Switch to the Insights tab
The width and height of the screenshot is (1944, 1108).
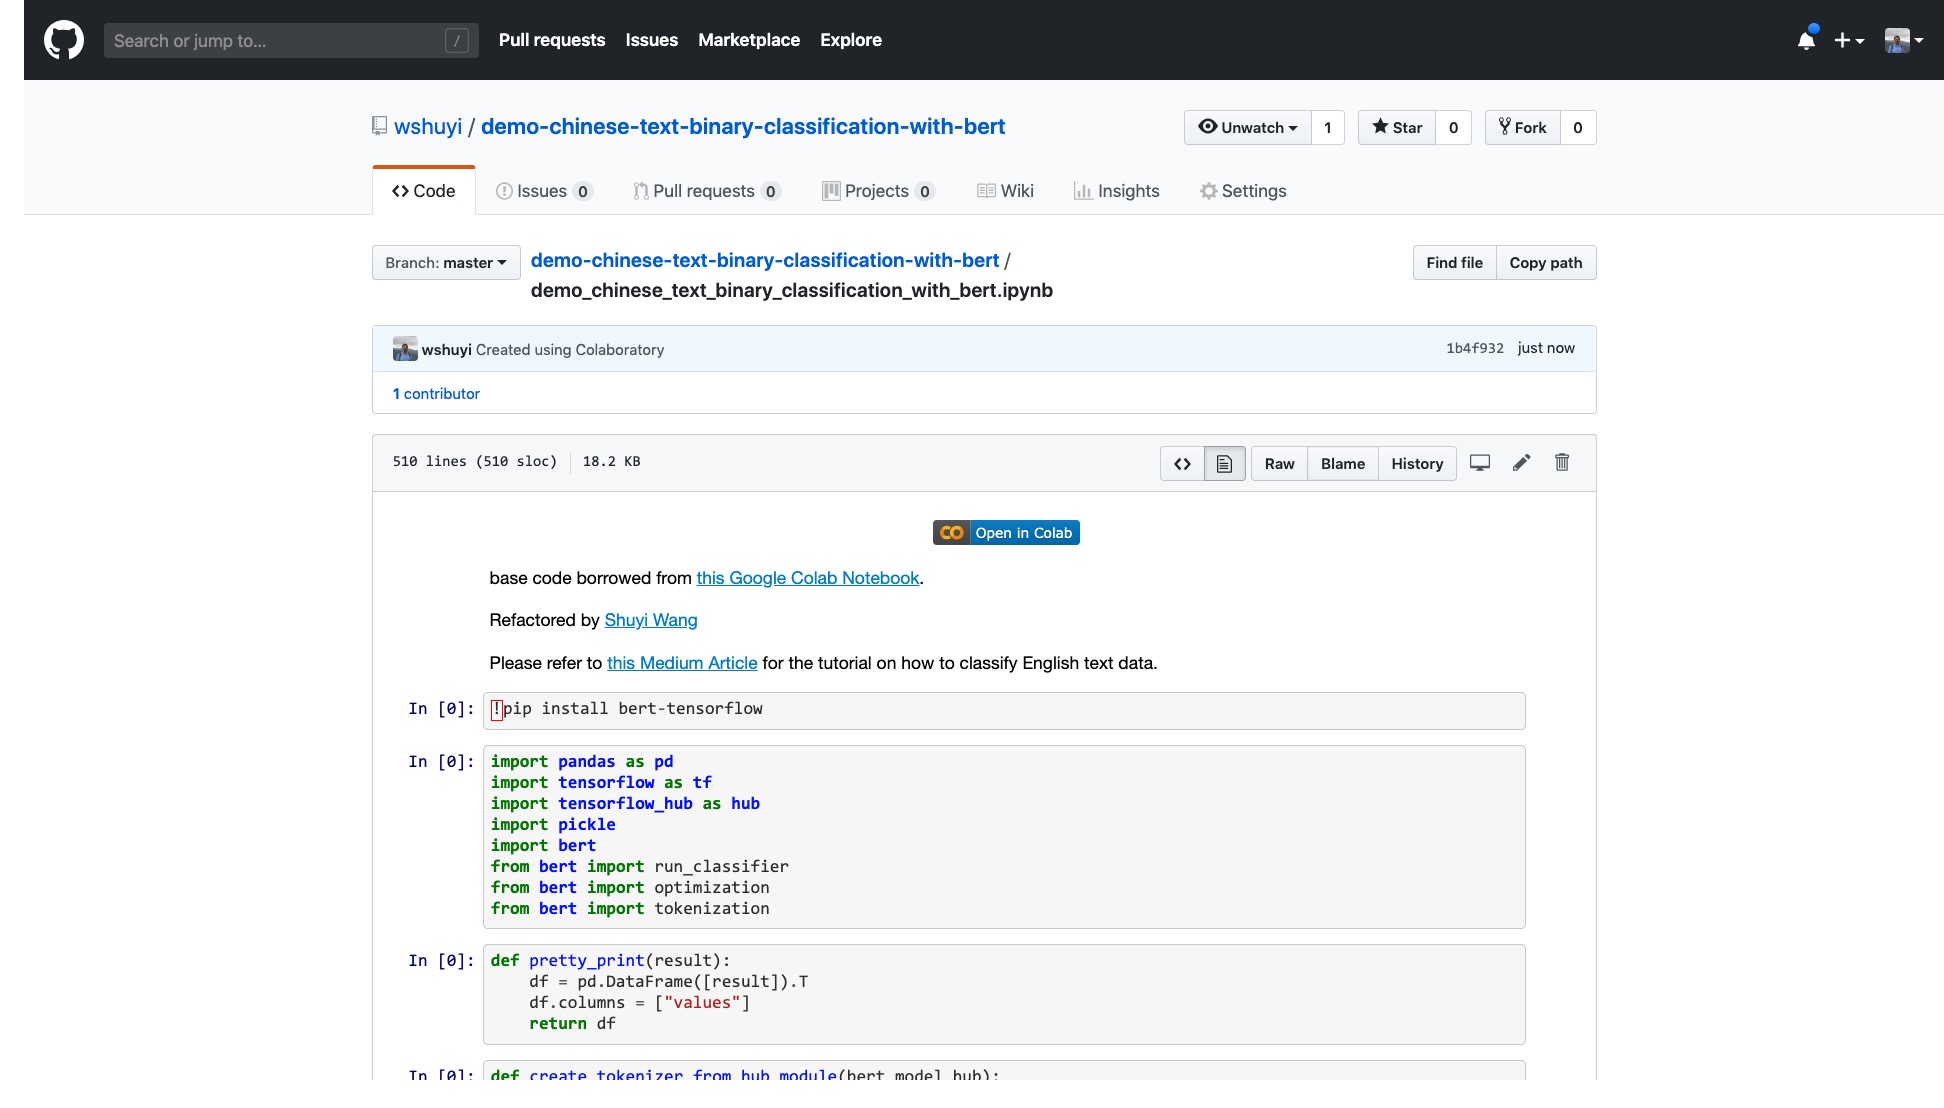pyautogui.click(x=1117, y=191)
